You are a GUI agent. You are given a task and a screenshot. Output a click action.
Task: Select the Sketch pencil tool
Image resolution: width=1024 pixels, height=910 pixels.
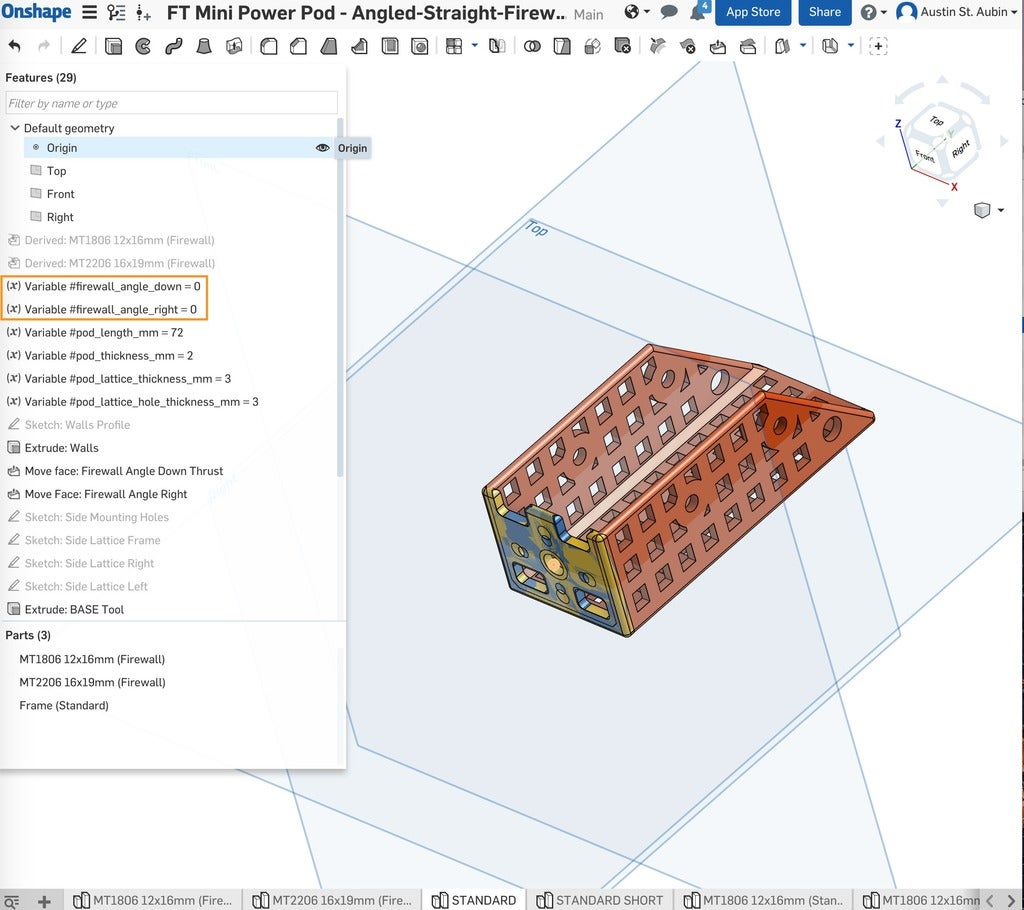79,46
